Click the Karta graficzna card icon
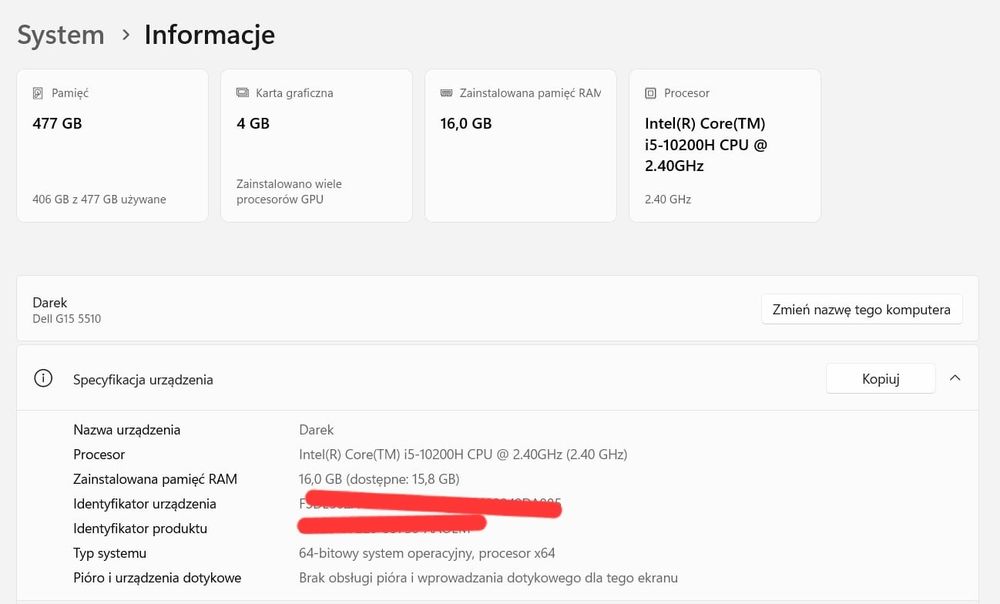1000x604 pixels. (242, 93)
